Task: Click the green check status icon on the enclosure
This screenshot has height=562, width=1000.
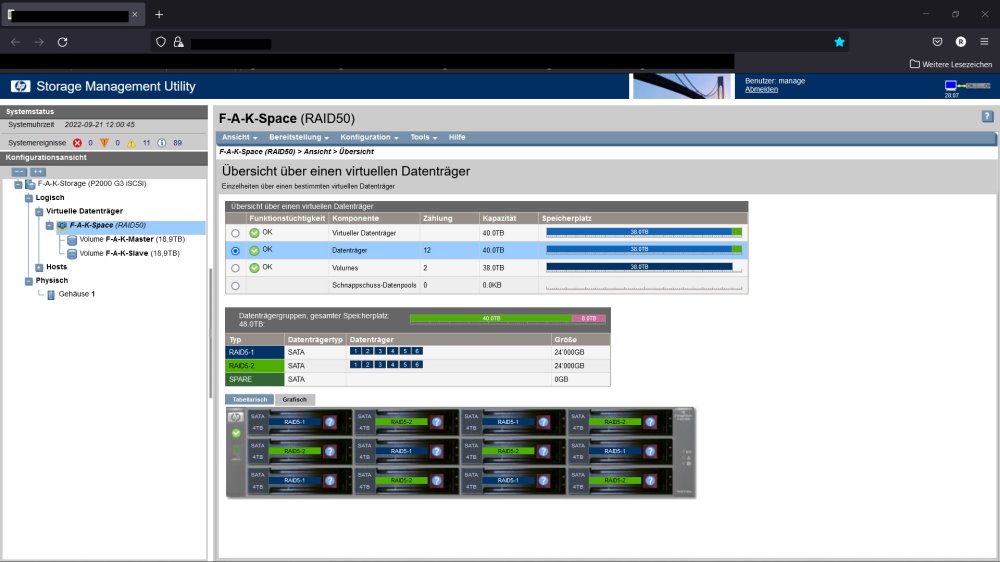Action: click(x=236, y=433)
